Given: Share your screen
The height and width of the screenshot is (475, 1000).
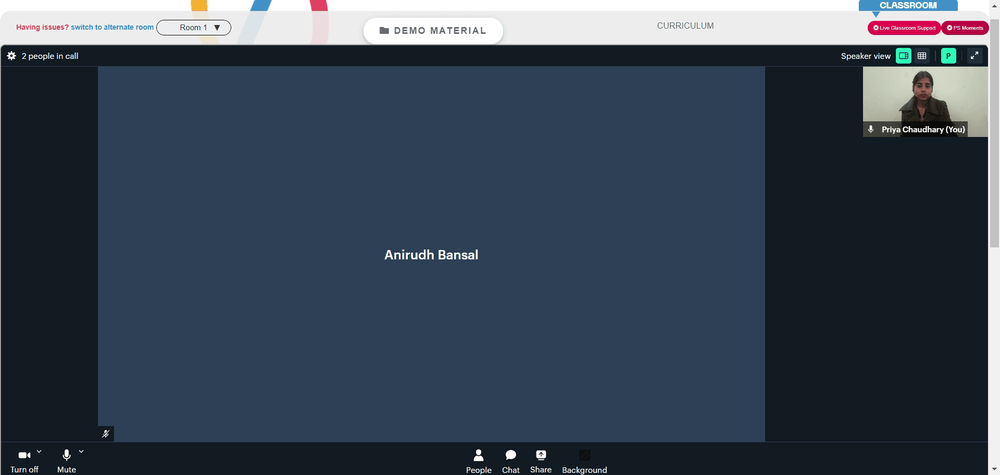Looking at the screenshot, I should point(541,461).
